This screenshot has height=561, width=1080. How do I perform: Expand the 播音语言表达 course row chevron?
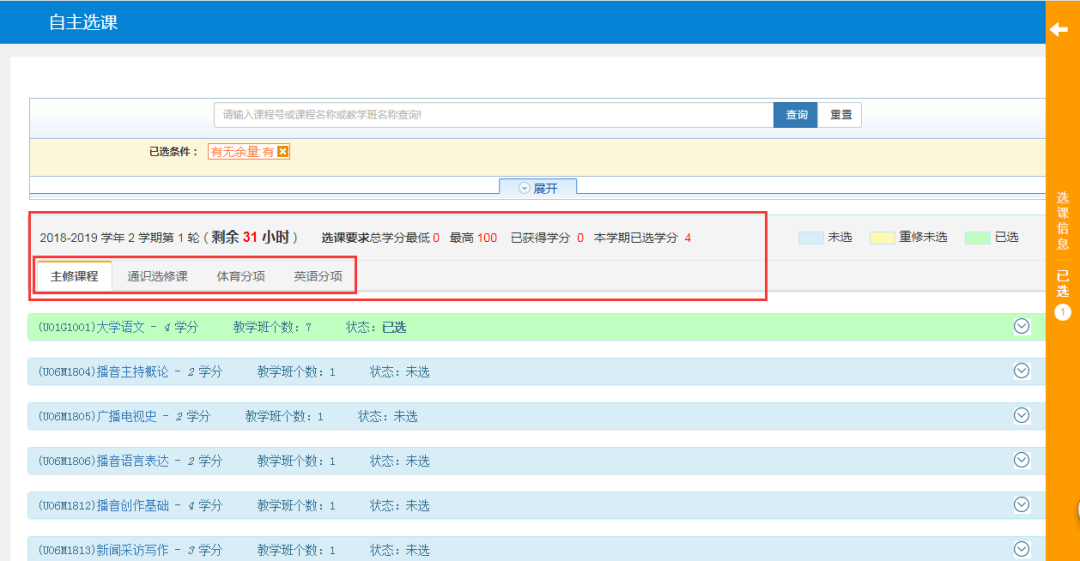pyautogui.click(x=1021, y=460)
